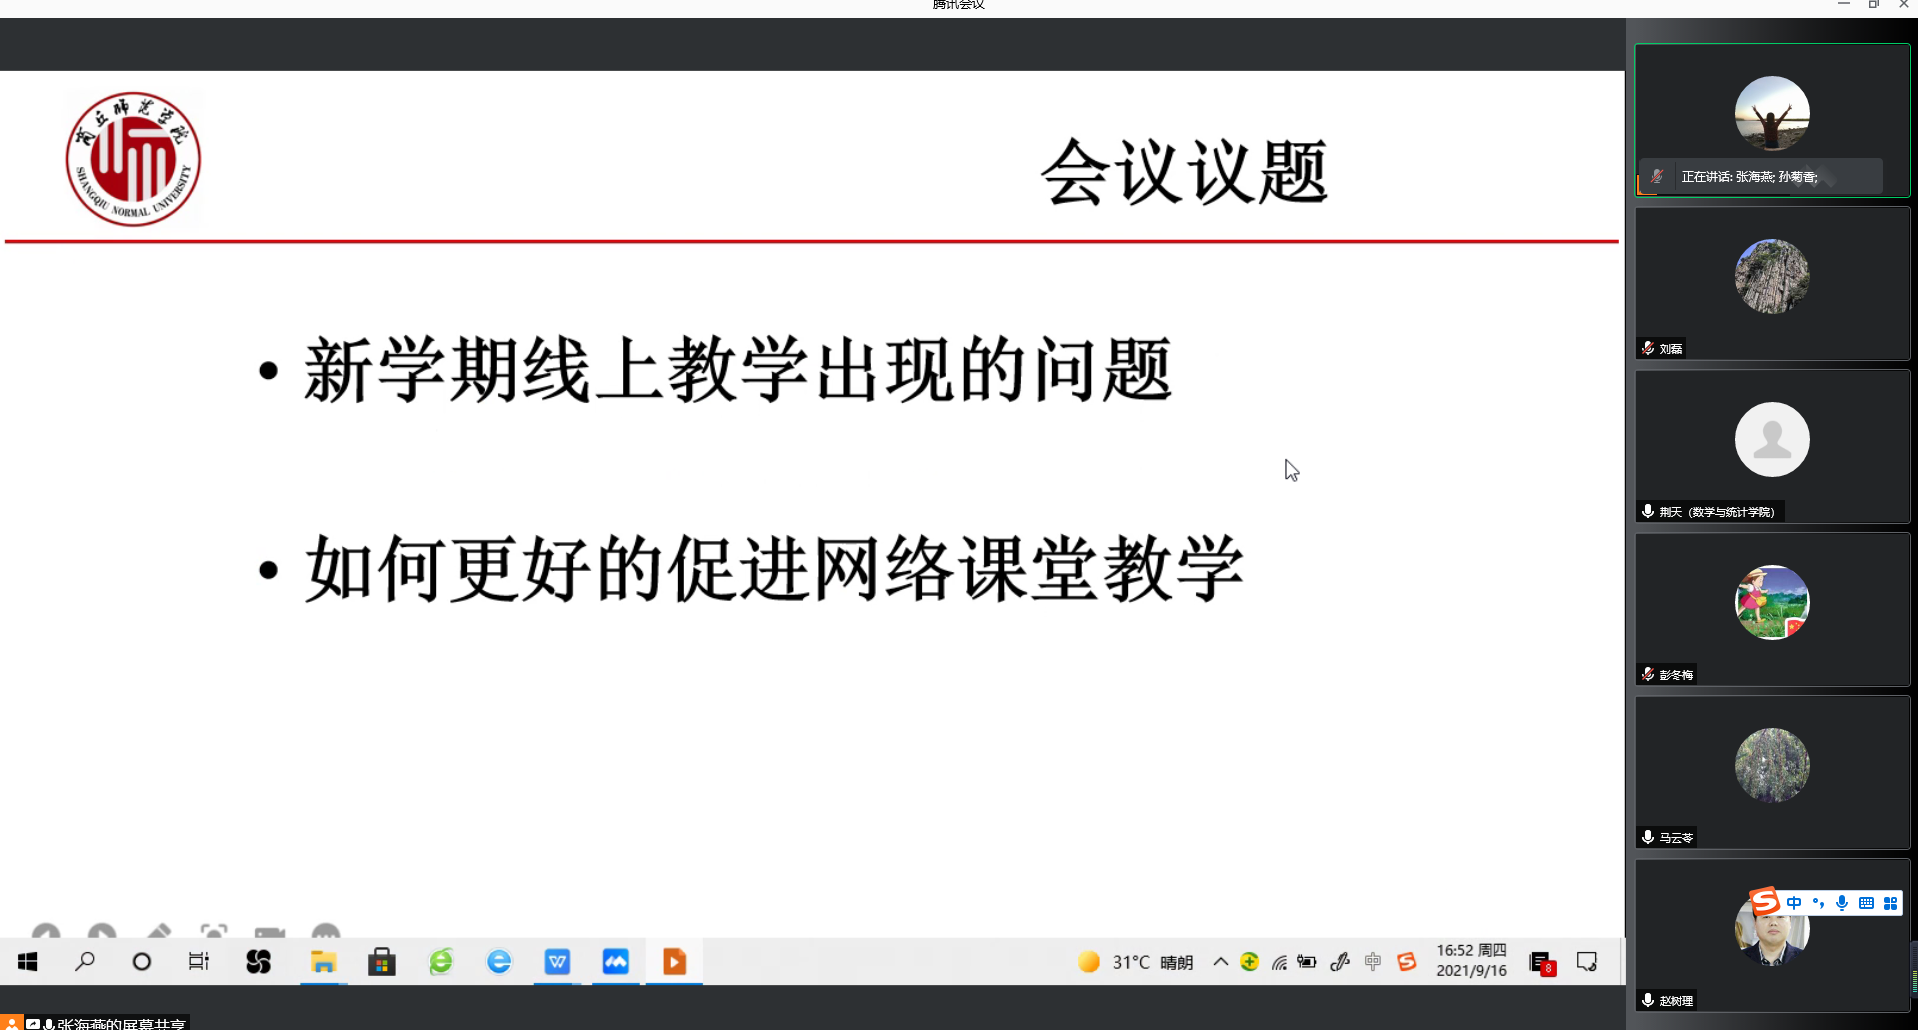Open Sogou toolbox grid icon
Viewport: 1918px width, 1030px height.
(1890, 903)
